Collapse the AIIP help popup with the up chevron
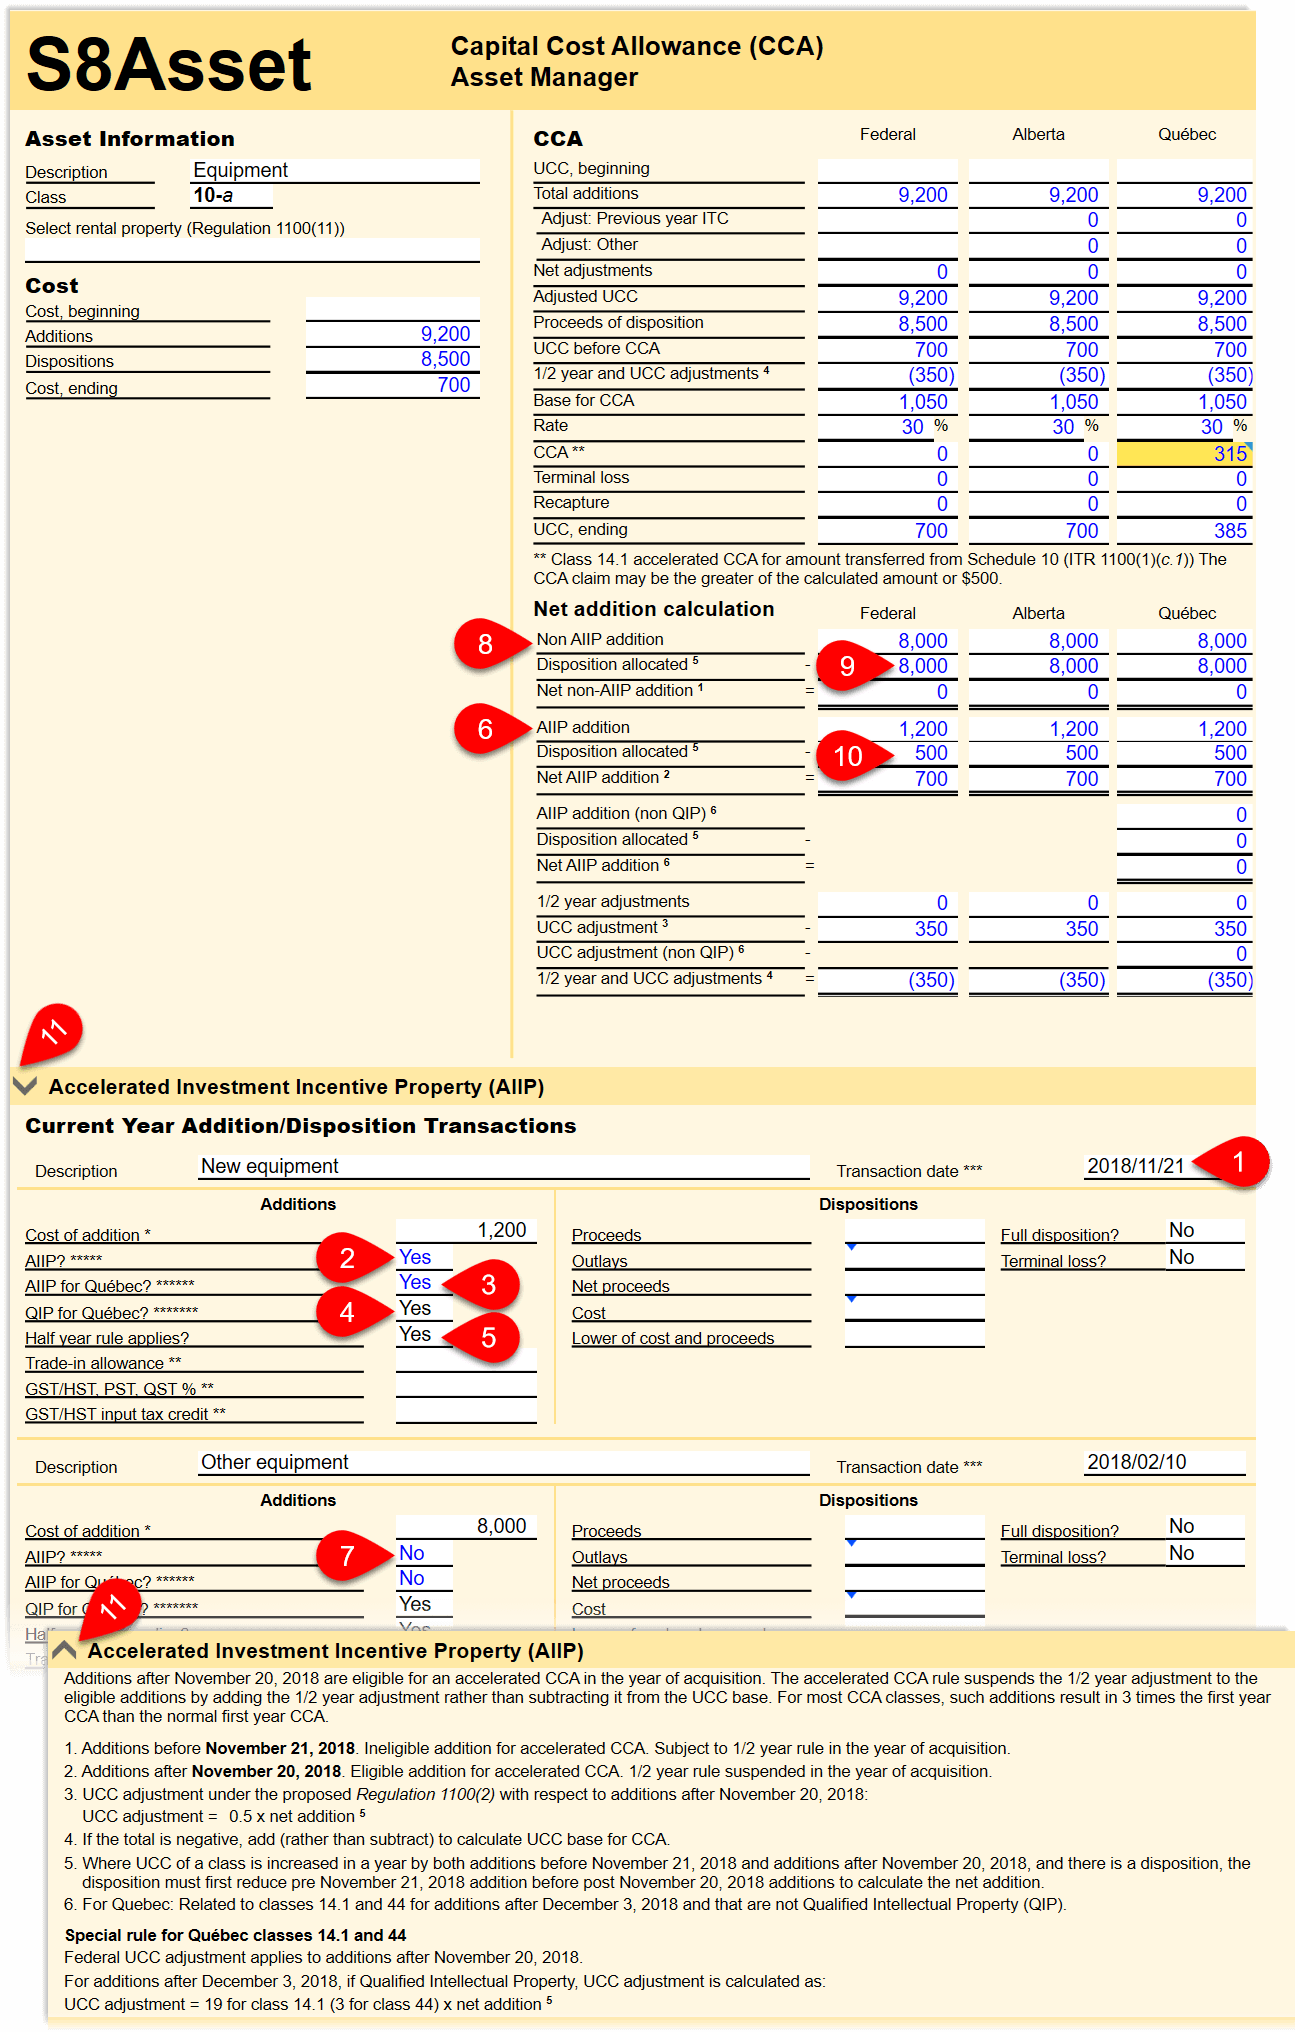 (65, 1650)
